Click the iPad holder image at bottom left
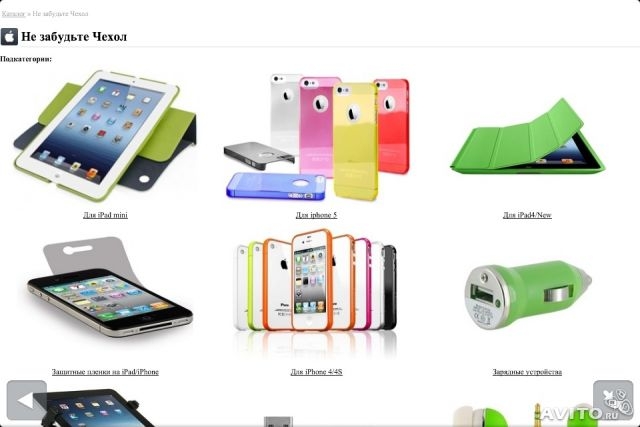The image size is (640, 427). (96, 407)
